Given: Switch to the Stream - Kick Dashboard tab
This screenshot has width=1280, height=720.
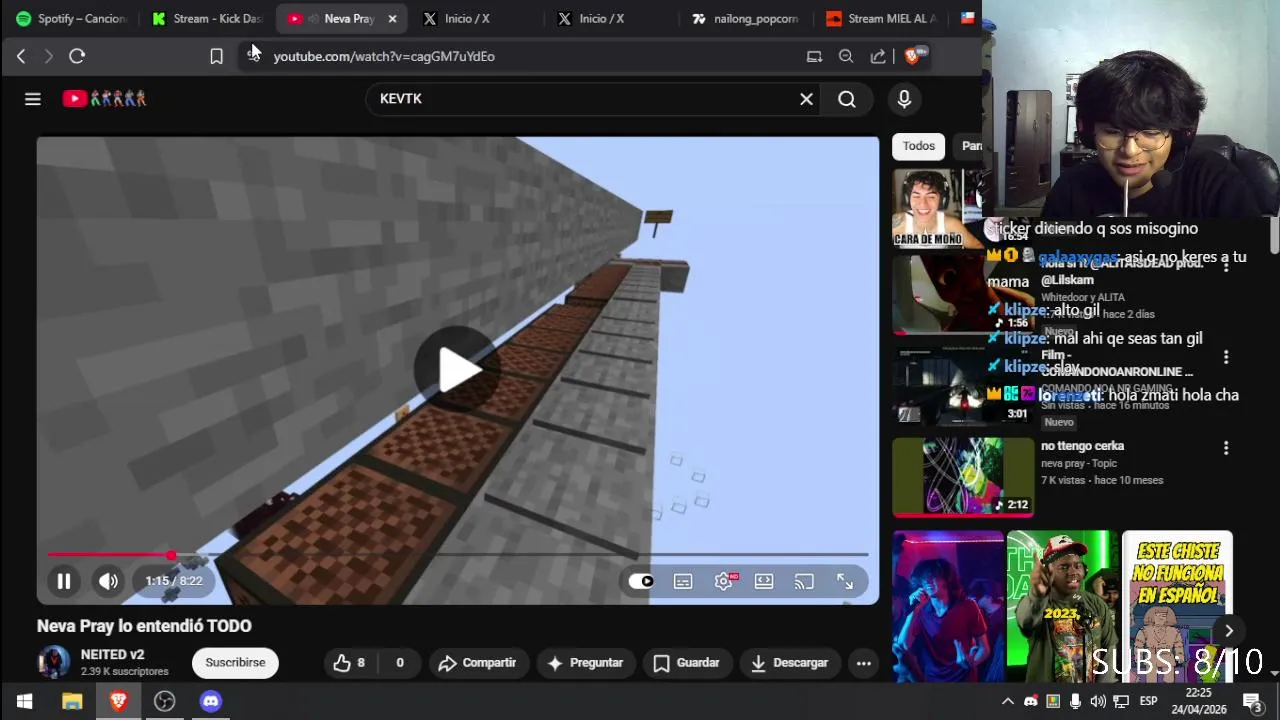Looking at the screenshot, I should 206,18.
